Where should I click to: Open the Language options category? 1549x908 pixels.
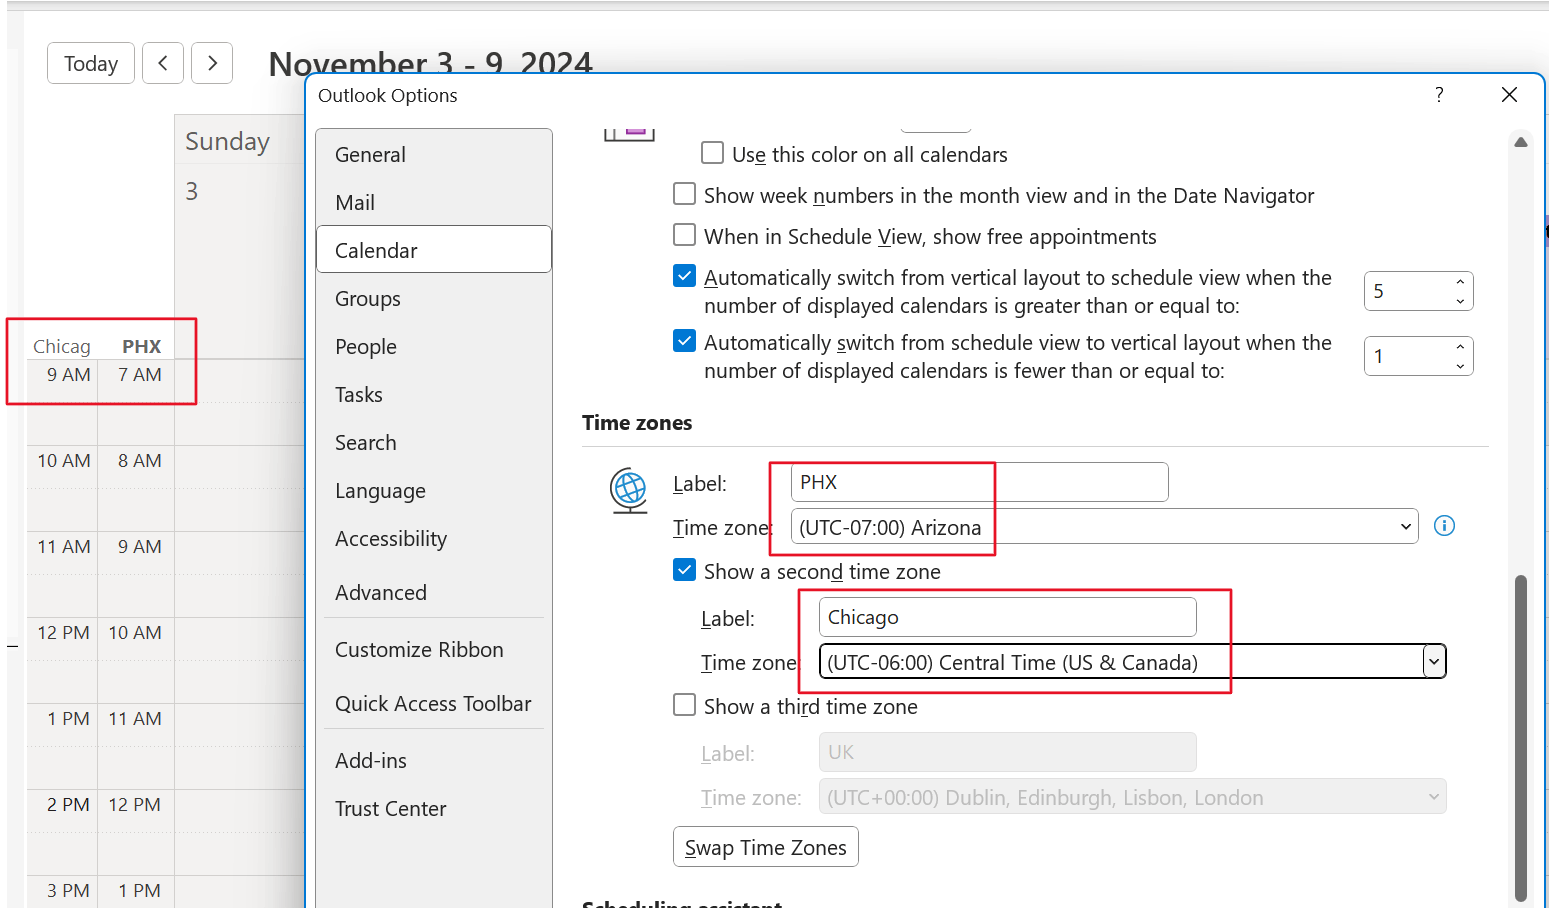434,491
